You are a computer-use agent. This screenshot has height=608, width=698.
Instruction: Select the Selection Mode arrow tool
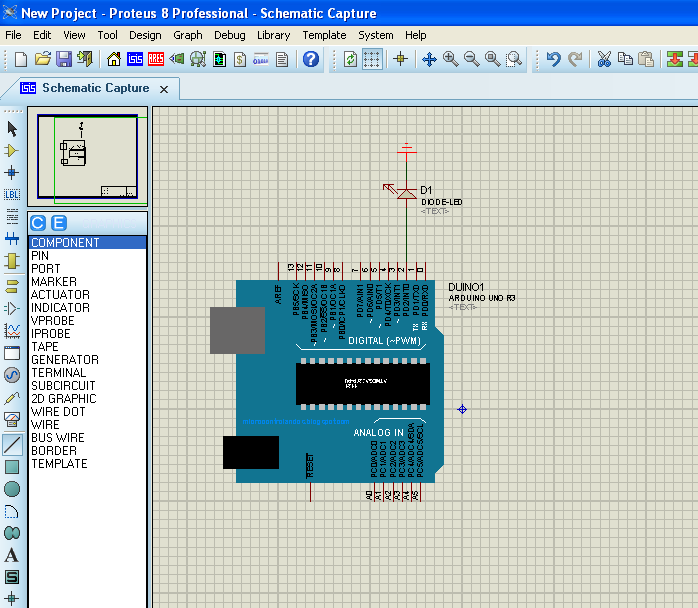tap(12, 128)
